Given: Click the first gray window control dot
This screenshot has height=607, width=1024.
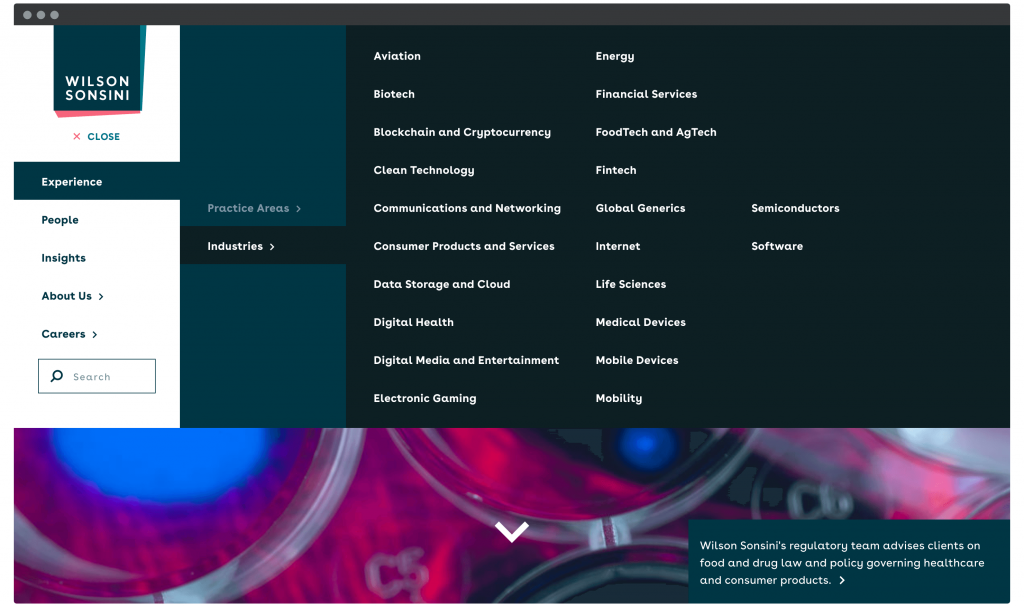Looking at the screenshot, I should point(27,15).
